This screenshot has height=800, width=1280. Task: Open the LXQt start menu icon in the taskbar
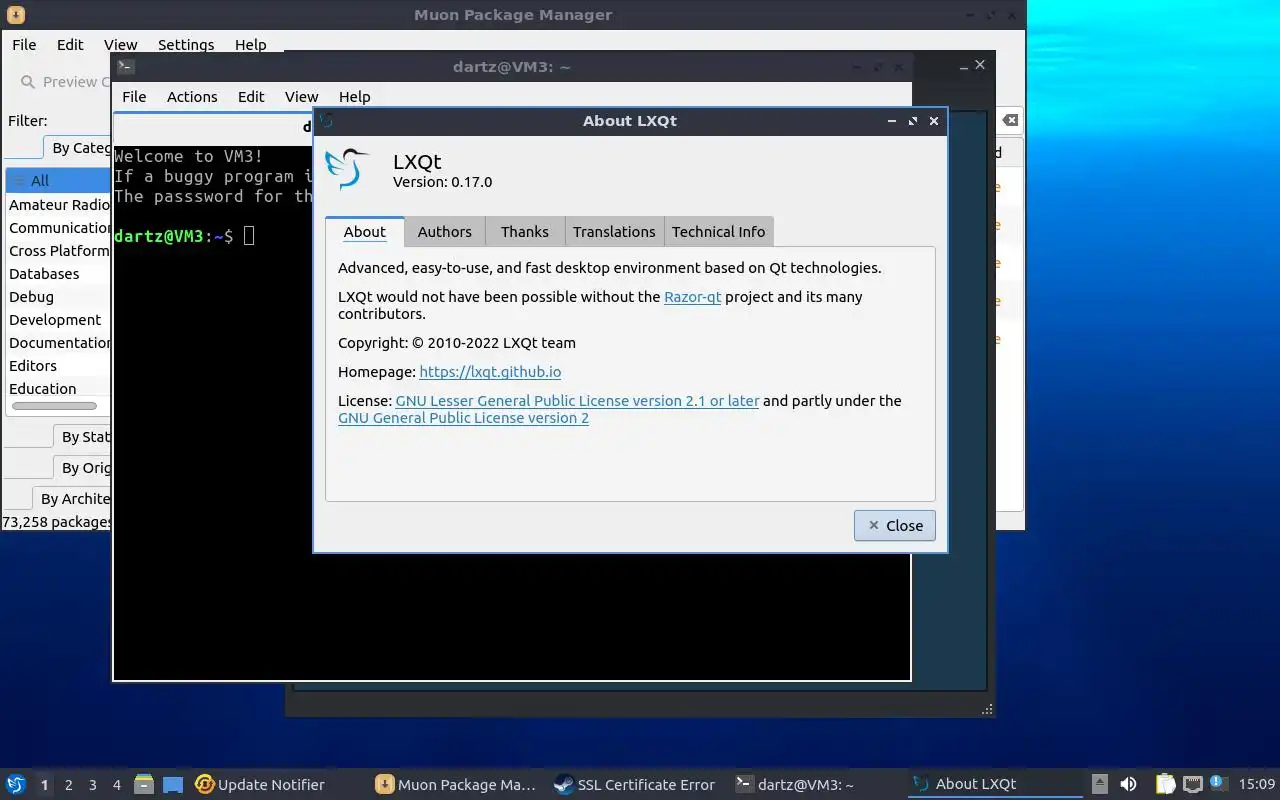click(16, 784)
